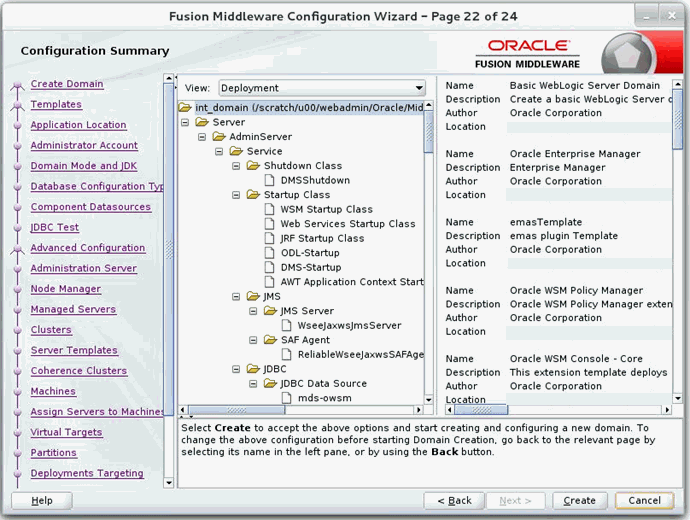
Task: Click the Web Services Startup Class file icon
Action: pyautogui.click(x=269, y=223)
